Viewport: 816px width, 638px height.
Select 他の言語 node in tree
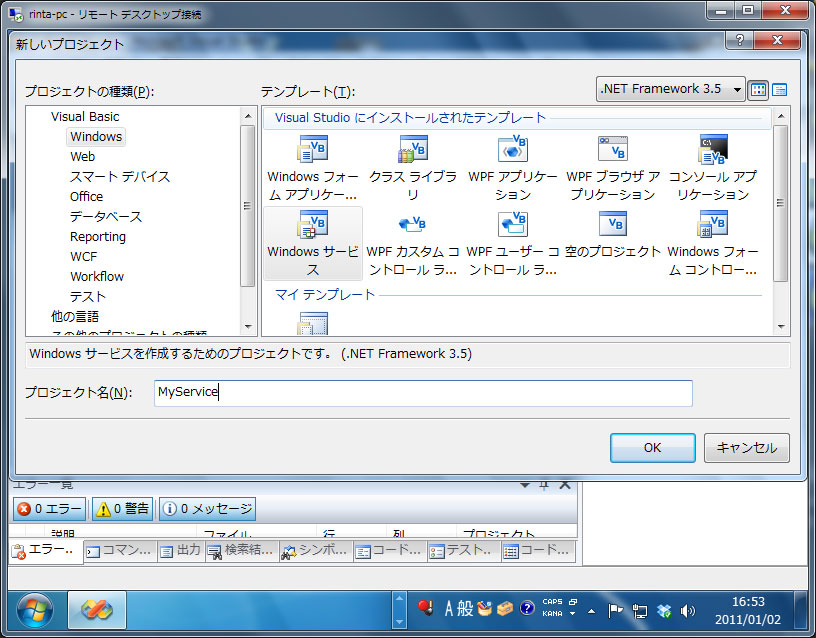(x=74, y=316)
